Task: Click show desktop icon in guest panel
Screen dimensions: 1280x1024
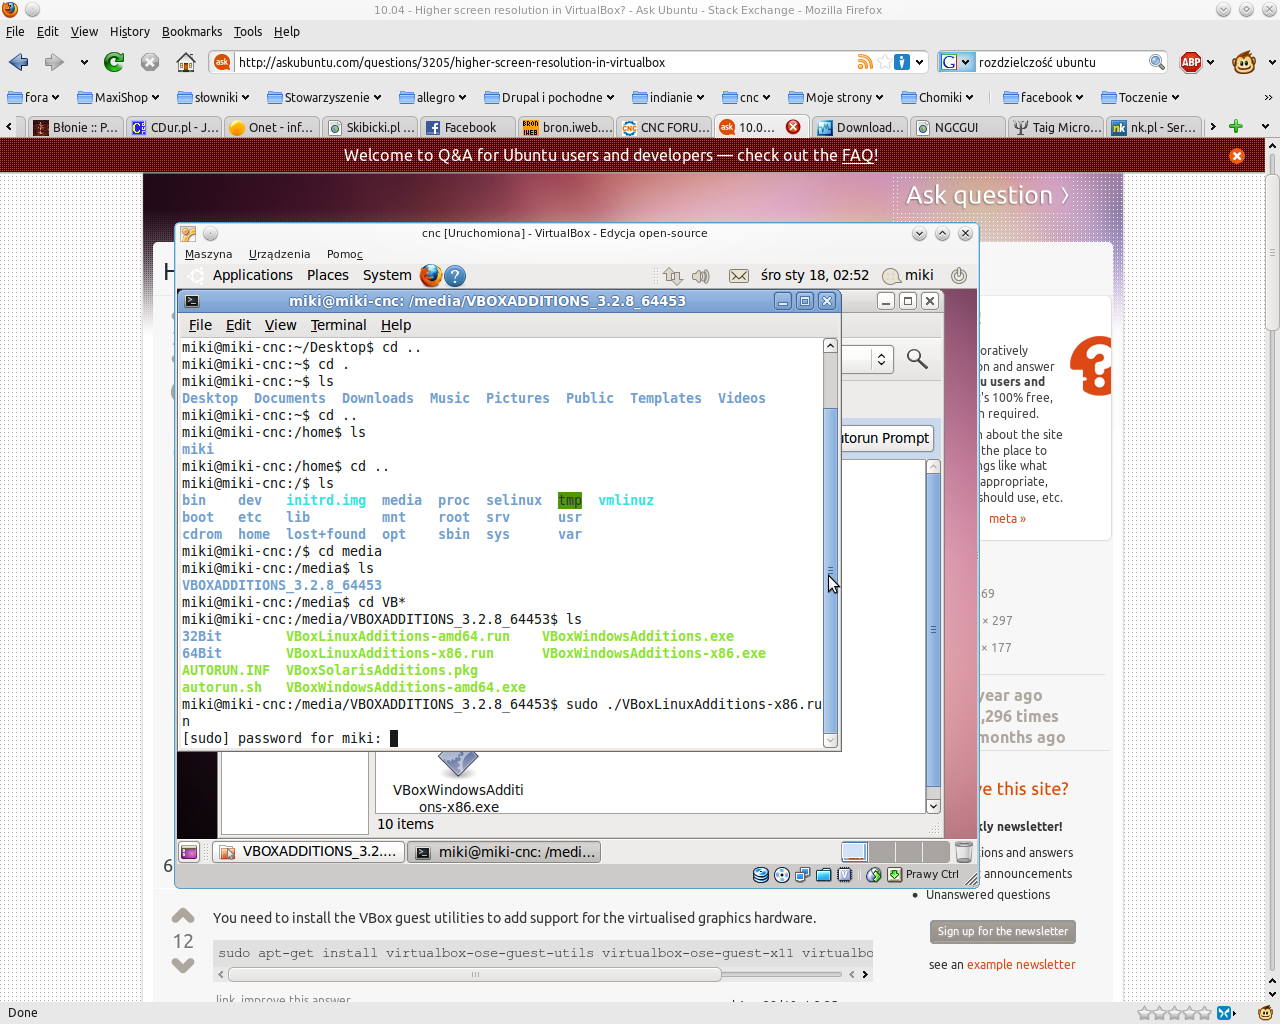Action: pyautogui.click(x=189, y=852)
